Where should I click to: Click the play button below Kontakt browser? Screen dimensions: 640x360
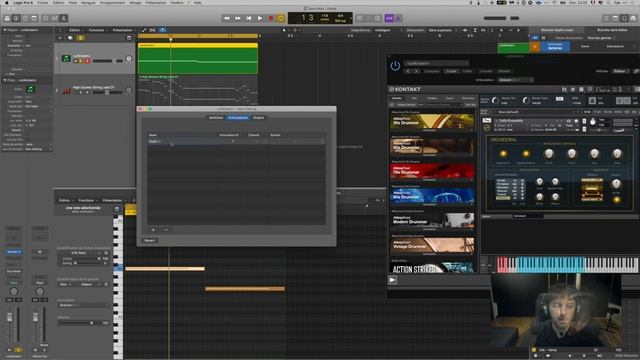[x=392, y=280]
